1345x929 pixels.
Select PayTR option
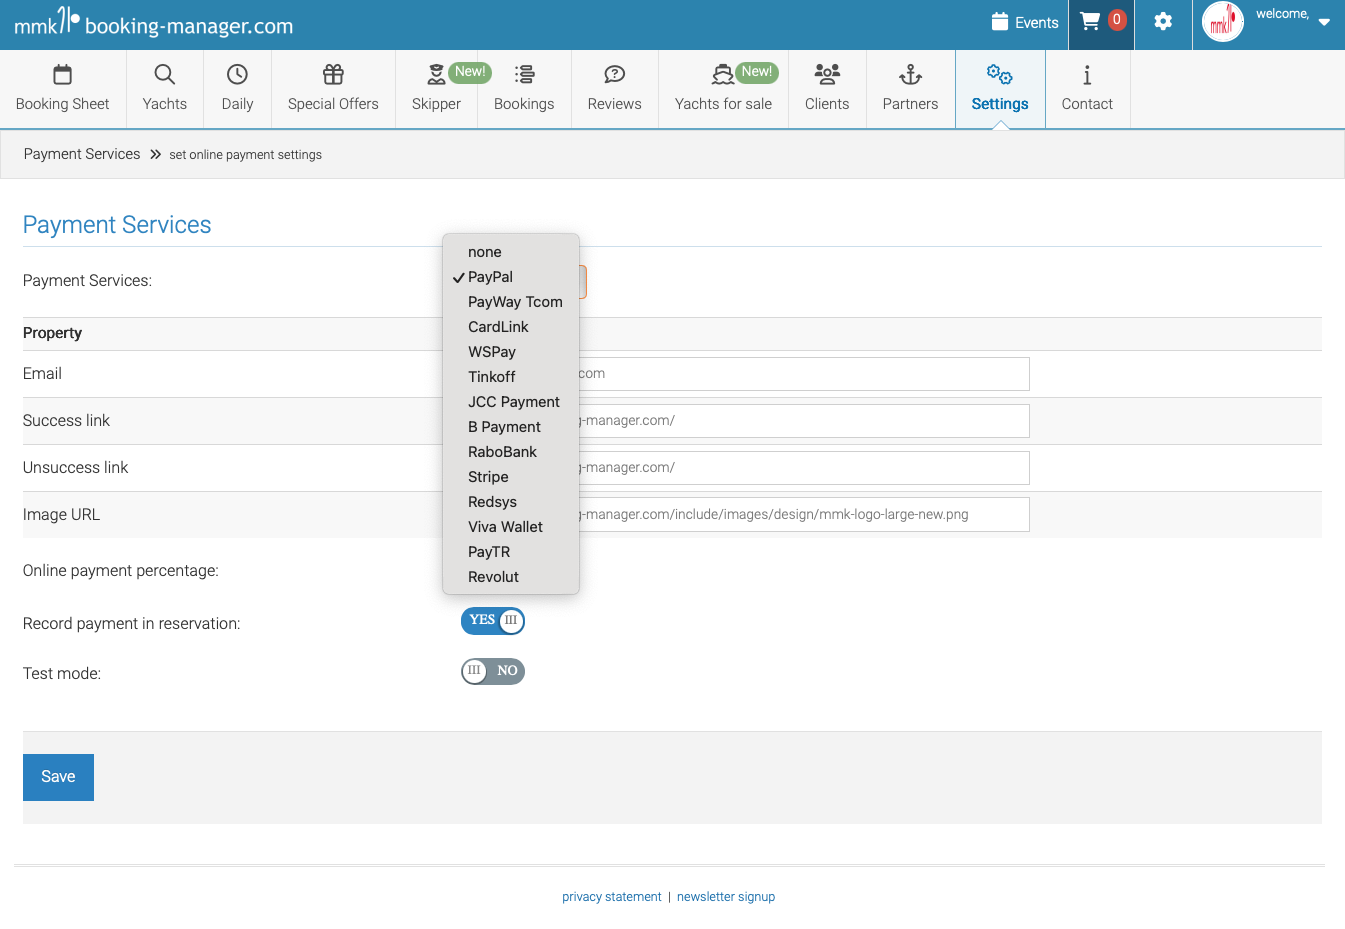click(511, 552)
